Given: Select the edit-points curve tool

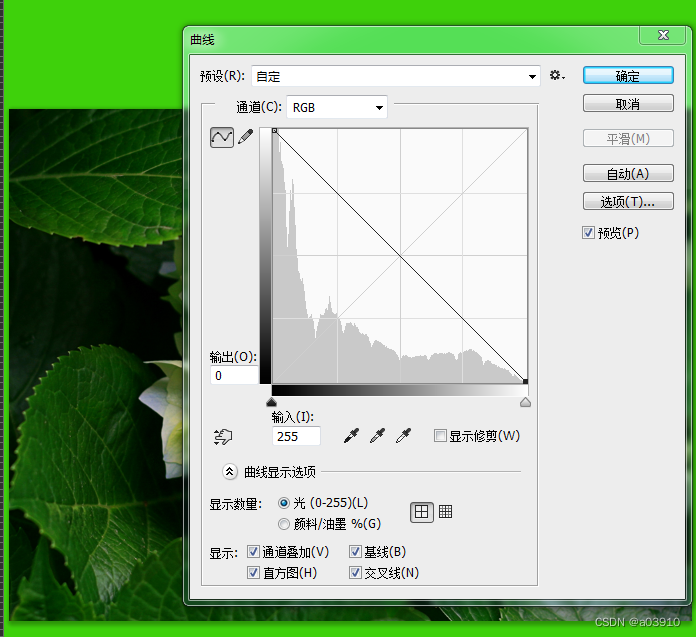Looking at the screenshot, I should [x=221, y=138].
